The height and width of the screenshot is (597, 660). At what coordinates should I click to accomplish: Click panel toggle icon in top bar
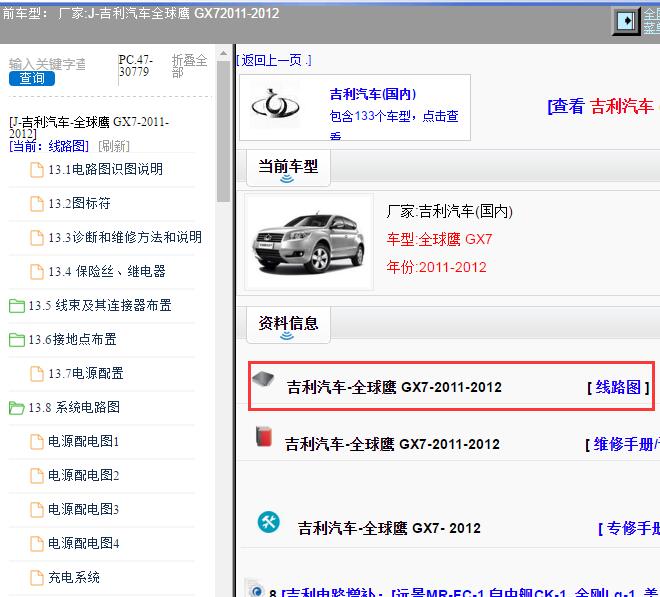(x=626, y=21)
